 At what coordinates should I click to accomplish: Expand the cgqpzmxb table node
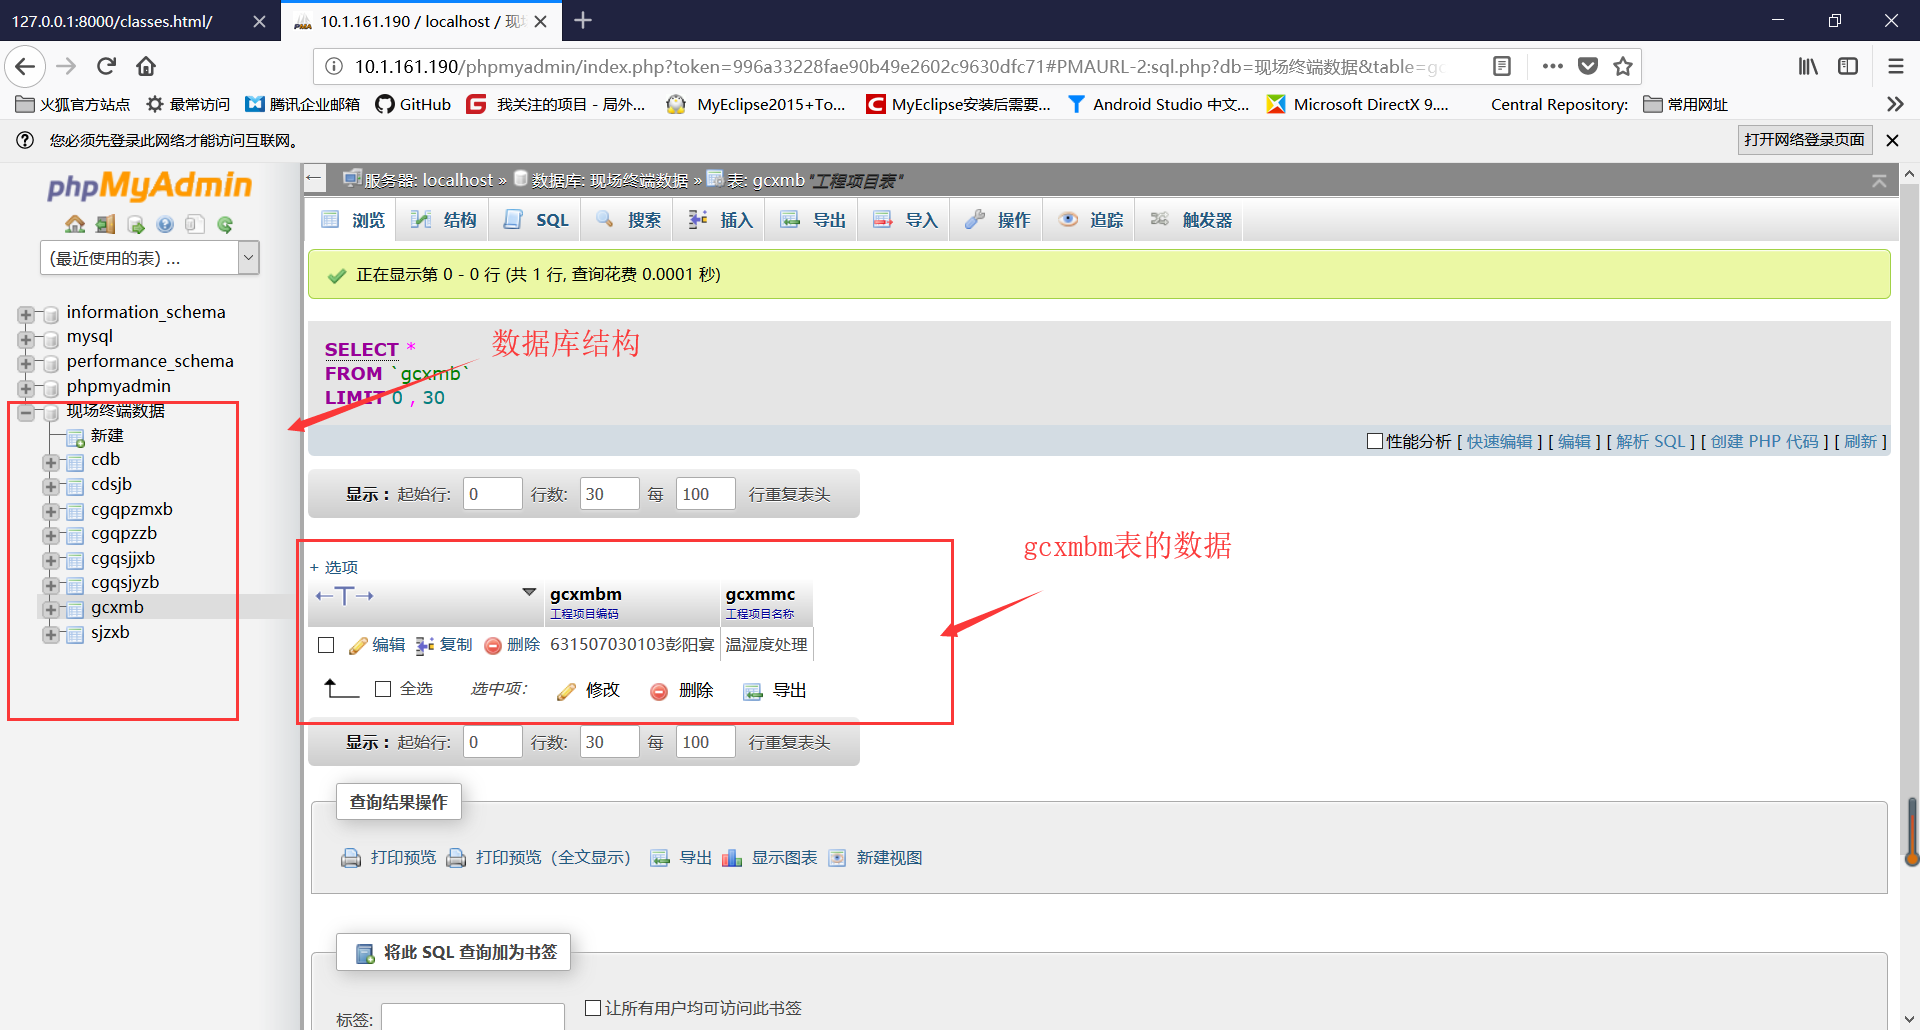click(50, 511)
